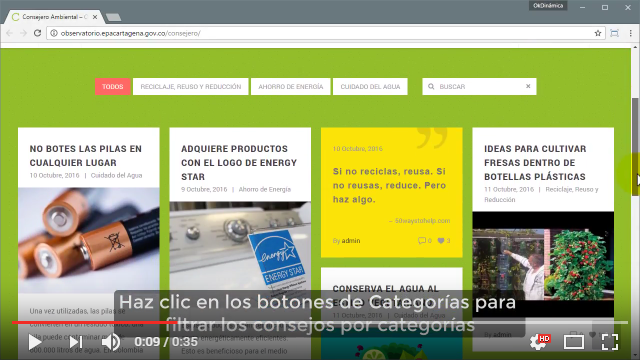Play the video with the play button
Image resolution: width=640 pixels, height=360 pixels.
(x=35, y=342)
